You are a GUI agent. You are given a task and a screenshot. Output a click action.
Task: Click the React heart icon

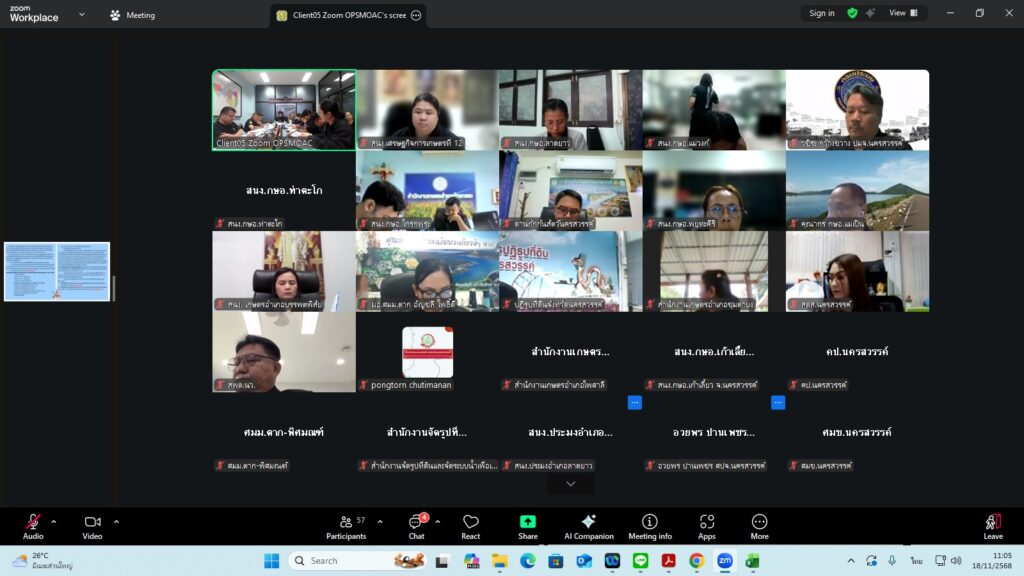click(470, 526)
